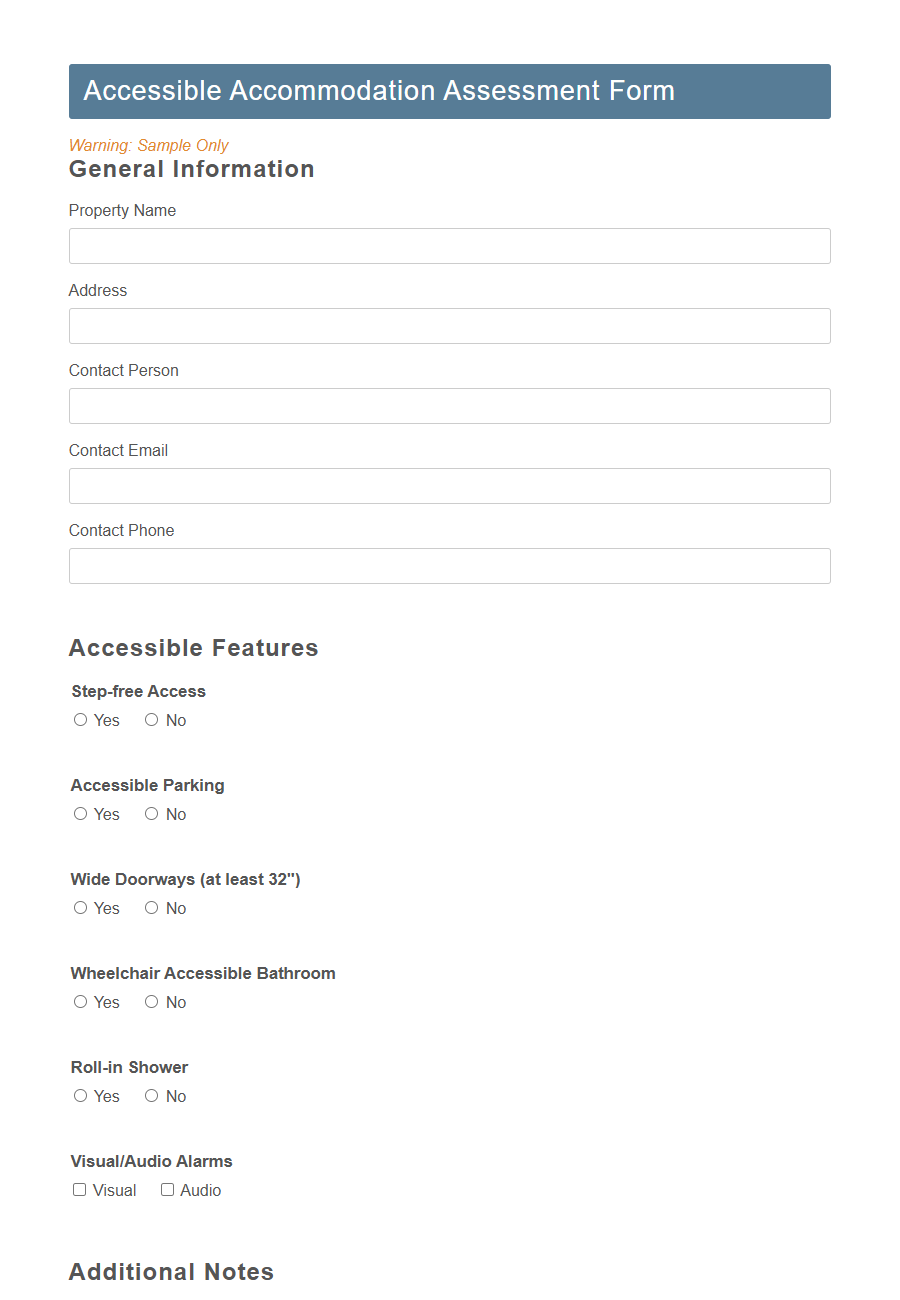Check the Visual alarms checkbox

tap(79, 1189)
